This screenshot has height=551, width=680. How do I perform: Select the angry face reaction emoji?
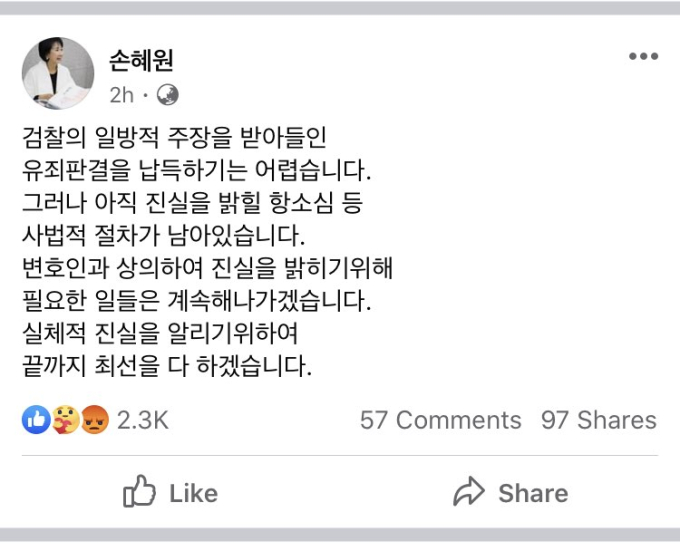point(95,420)
